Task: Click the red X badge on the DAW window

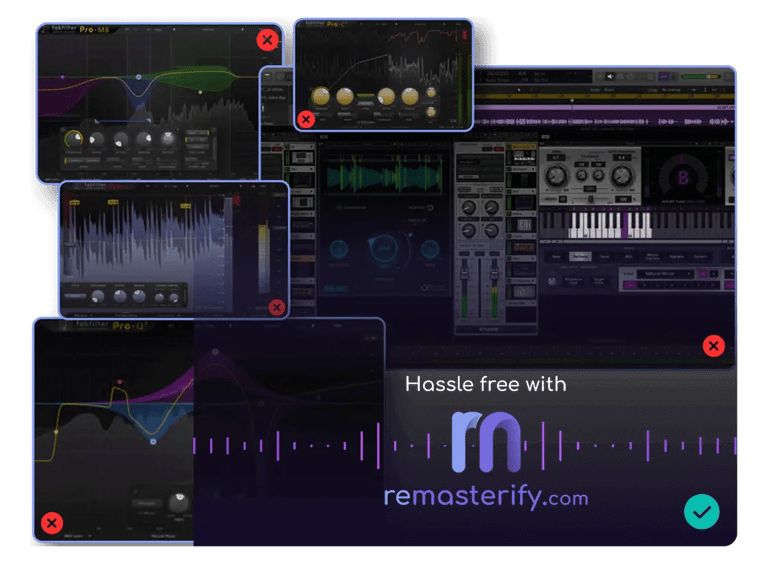Action: 714,346
